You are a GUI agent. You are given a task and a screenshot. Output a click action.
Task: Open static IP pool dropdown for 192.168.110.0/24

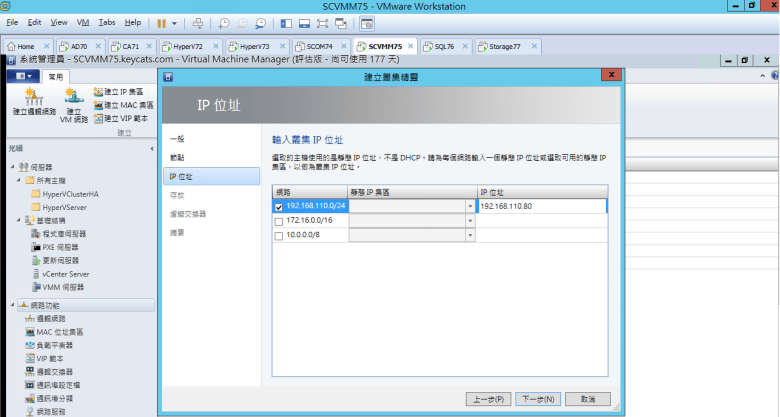click(470, 207)
